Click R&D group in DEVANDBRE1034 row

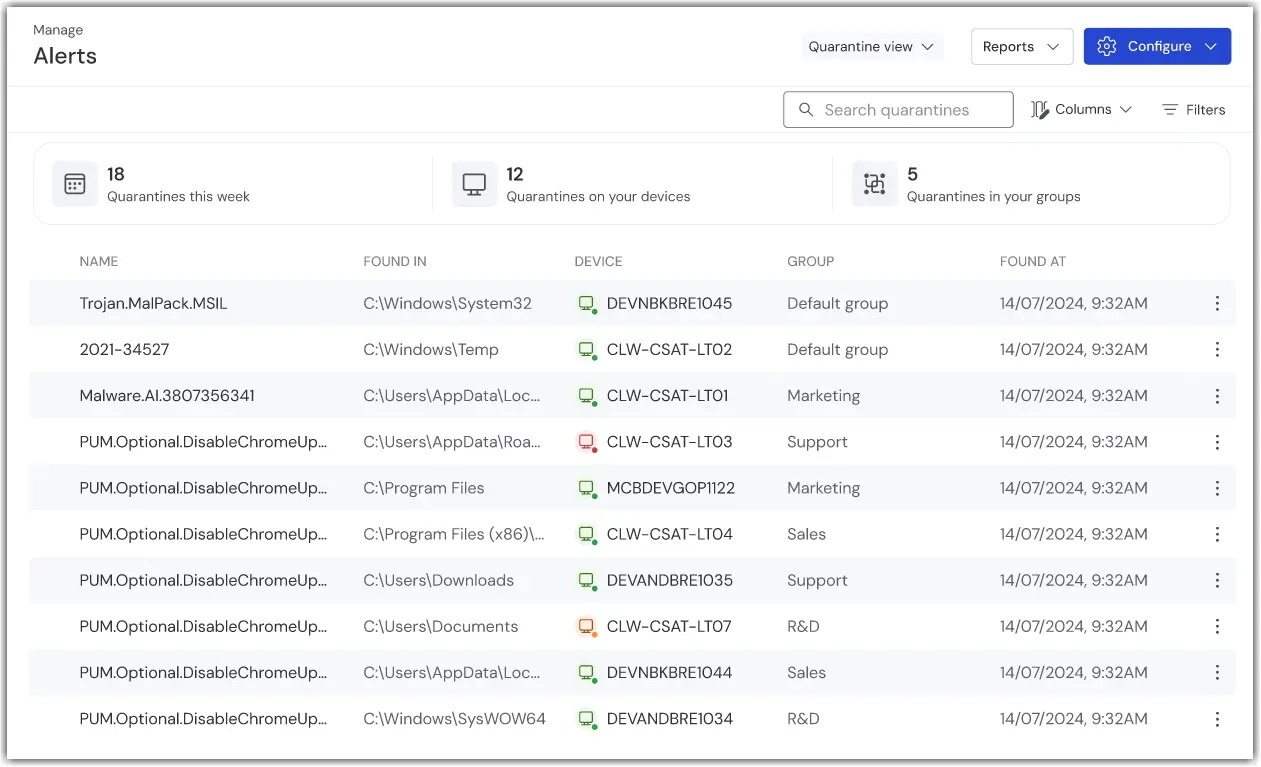[x=803, y=719]
